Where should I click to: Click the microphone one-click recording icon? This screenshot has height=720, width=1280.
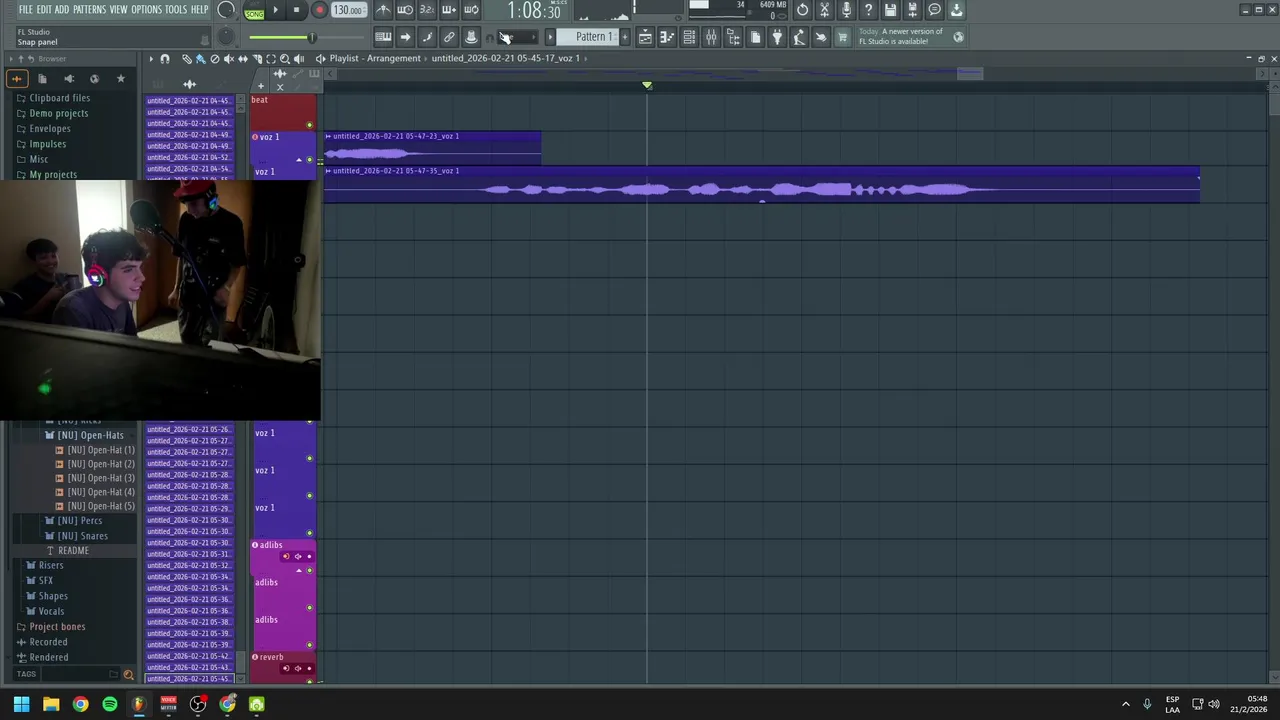846,10
